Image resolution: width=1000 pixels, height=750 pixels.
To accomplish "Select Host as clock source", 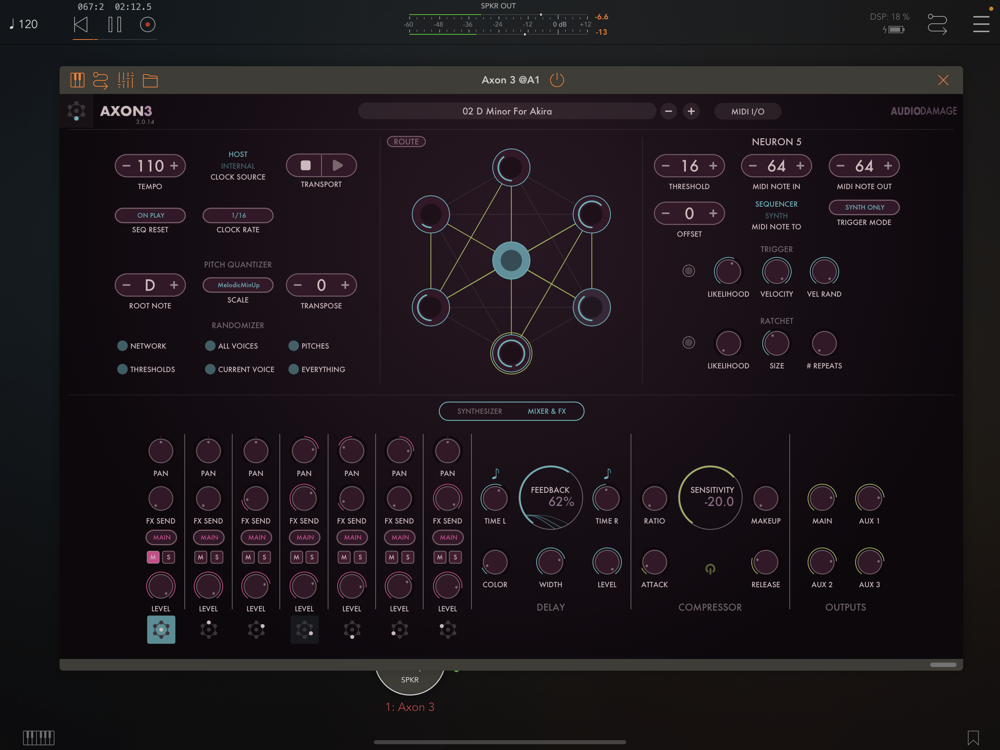I will tap(238, 154).
